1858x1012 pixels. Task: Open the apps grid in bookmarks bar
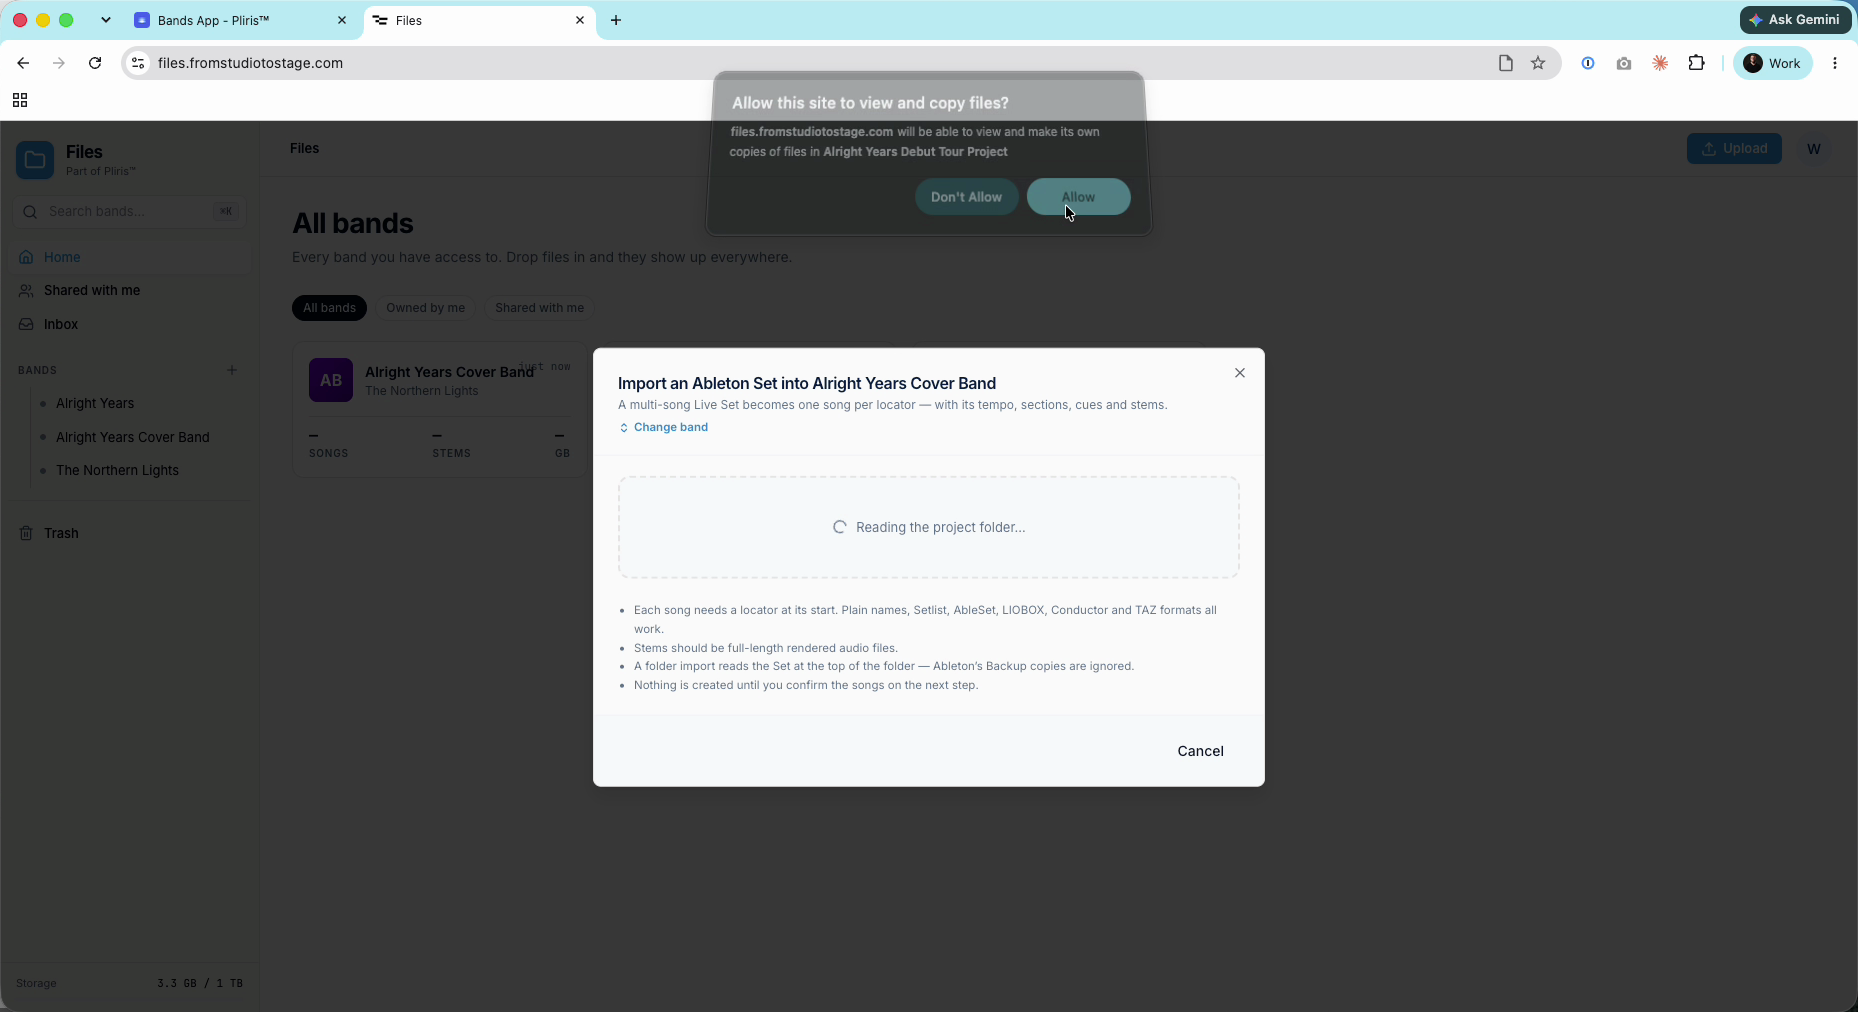(x=20, y=100)
